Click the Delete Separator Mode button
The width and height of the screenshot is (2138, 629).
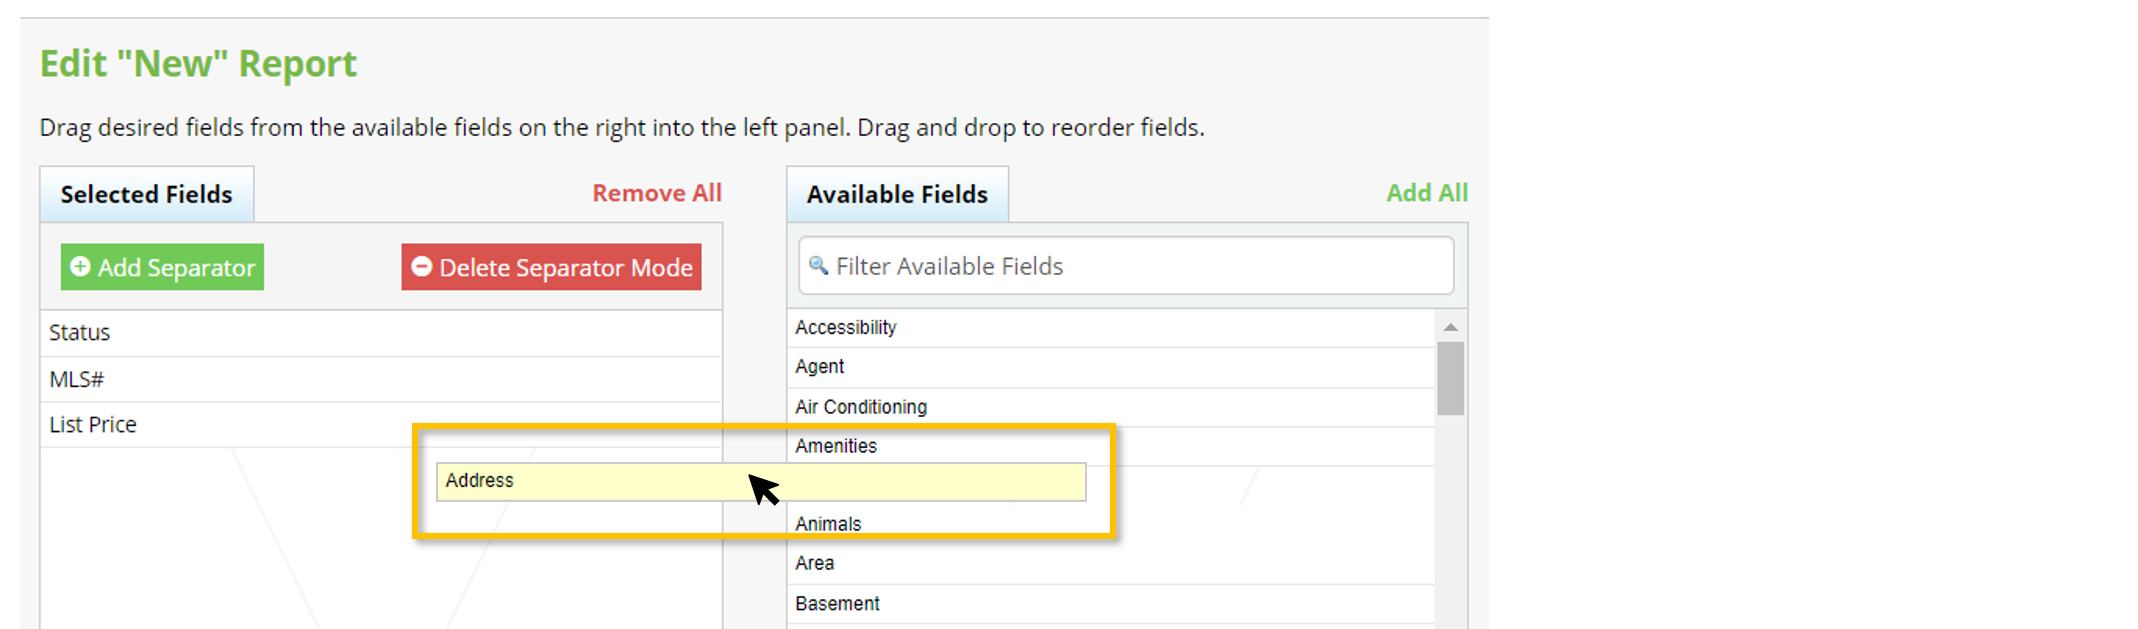551,267
